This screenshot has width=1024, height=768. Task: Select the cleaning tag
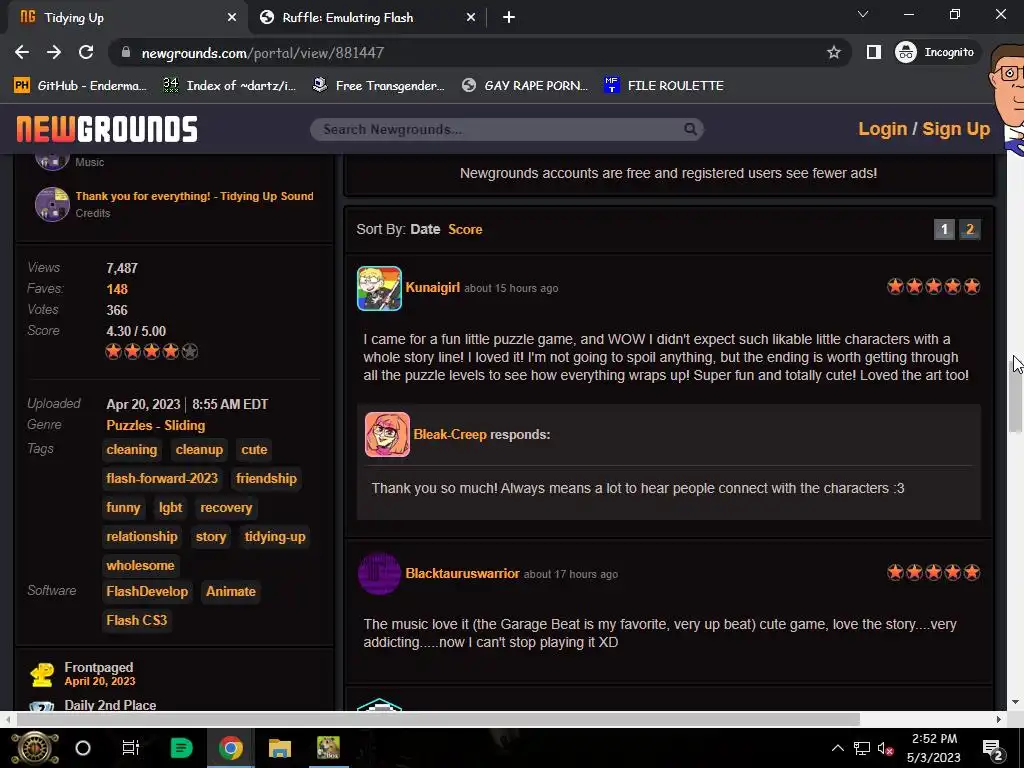point(131,449)
